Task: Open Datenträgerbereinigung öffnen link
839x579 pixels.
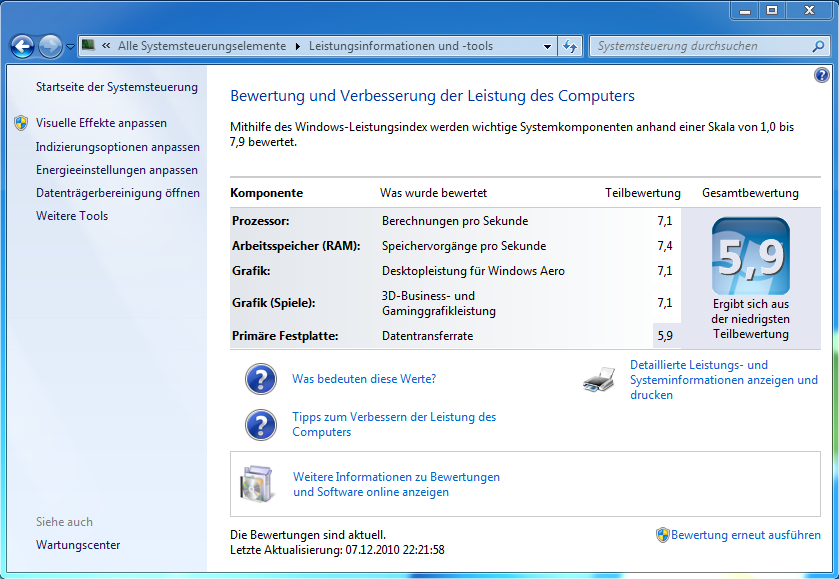Action: [x=118, y=193]
